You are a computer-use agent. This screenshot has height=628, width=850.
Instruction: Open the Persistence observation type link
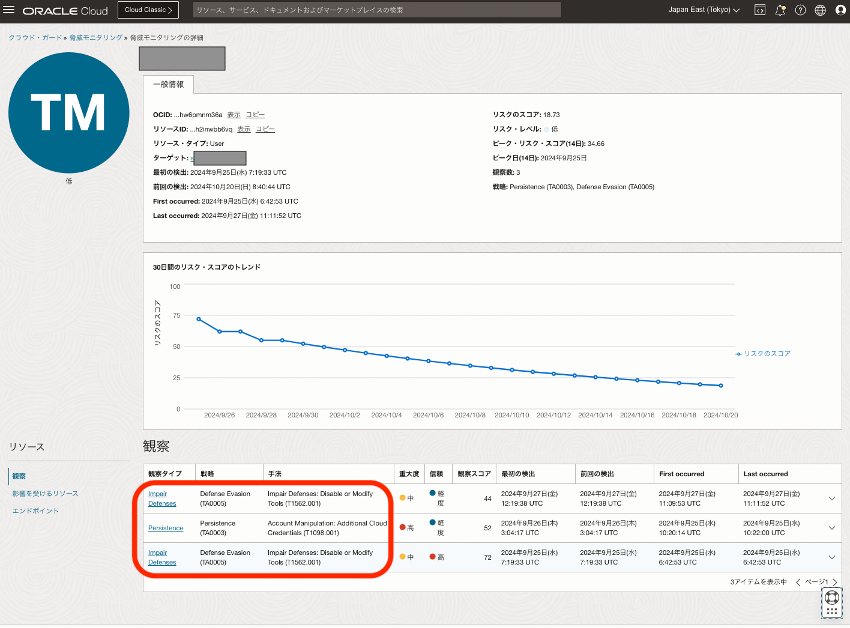click(165, 528)
